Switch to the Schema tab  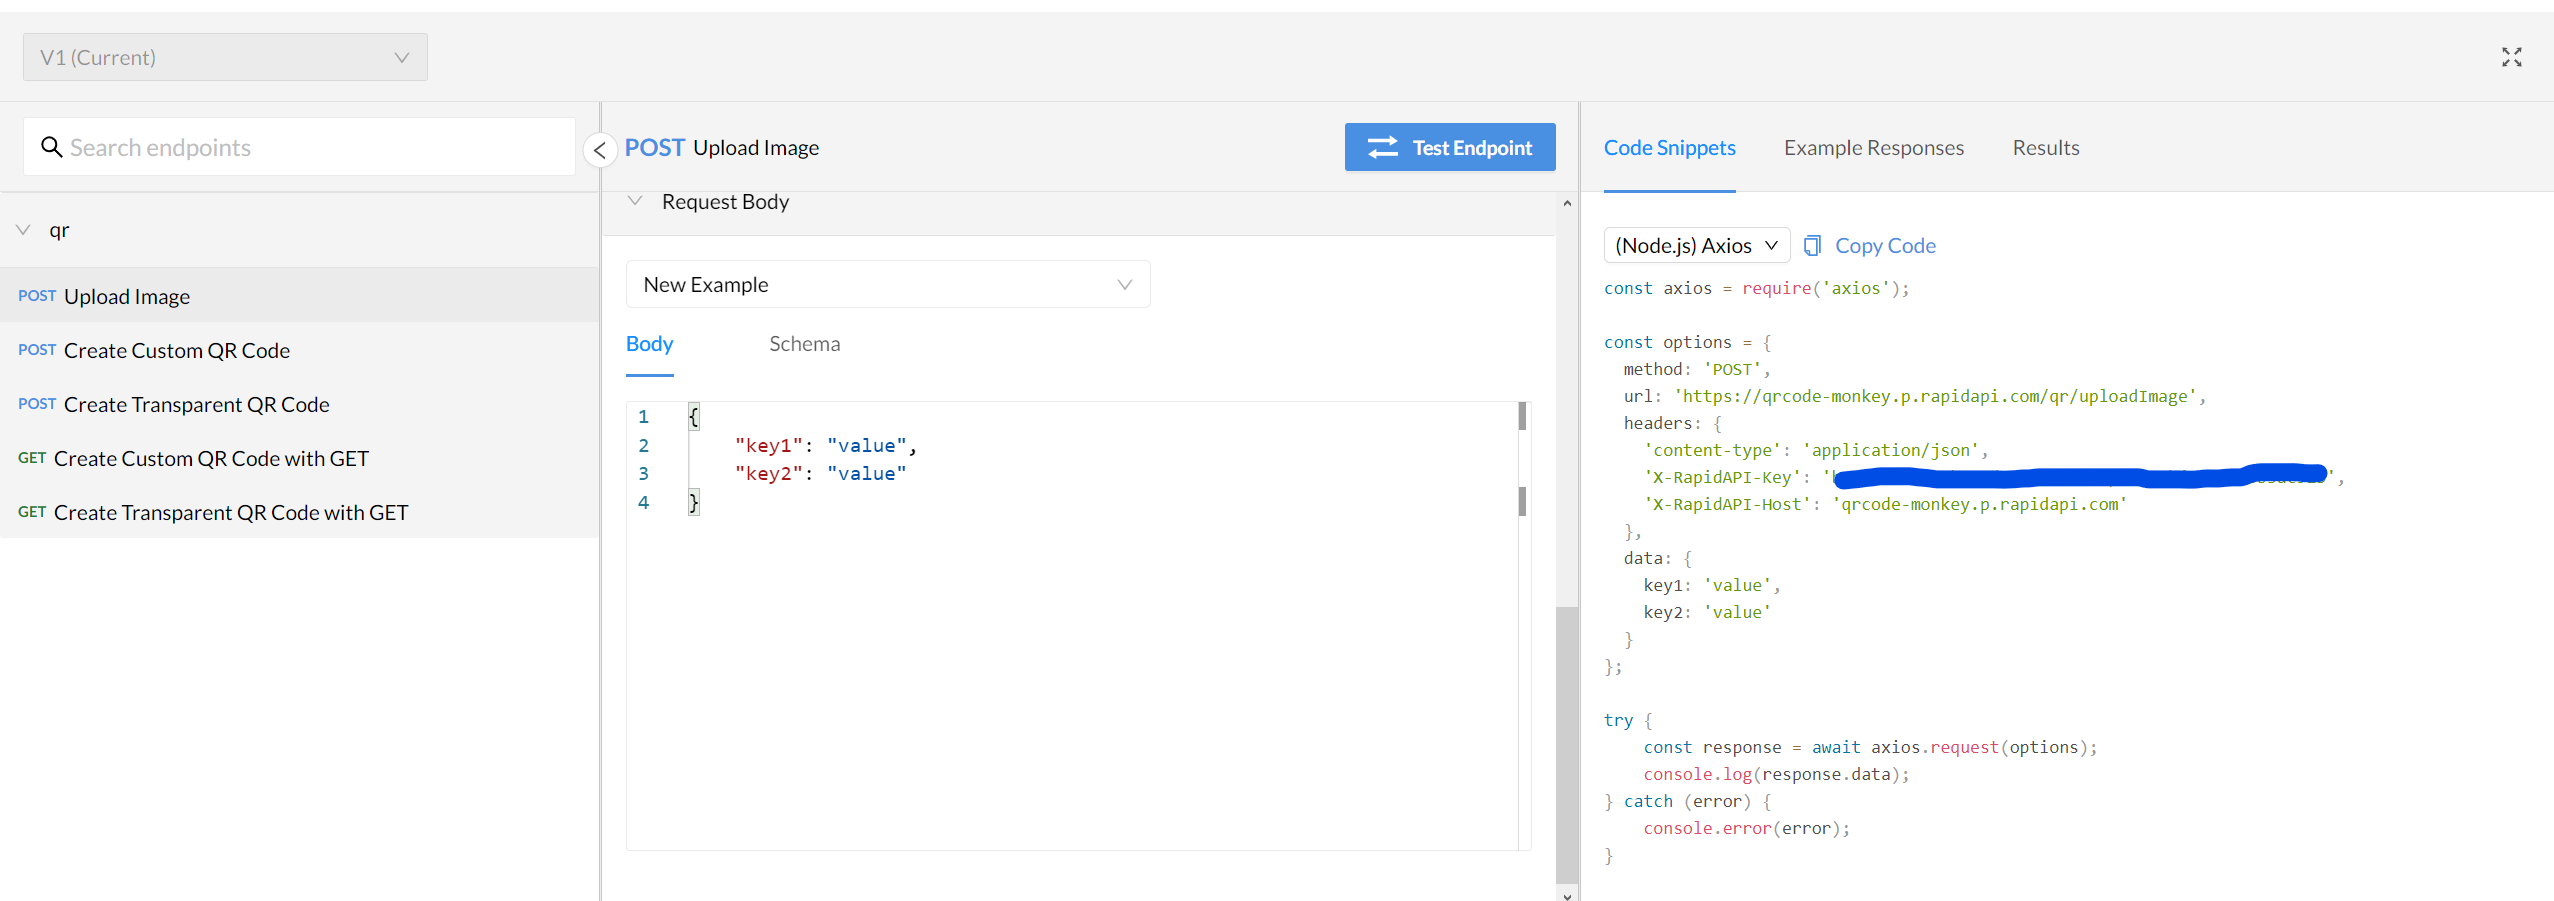804,344
